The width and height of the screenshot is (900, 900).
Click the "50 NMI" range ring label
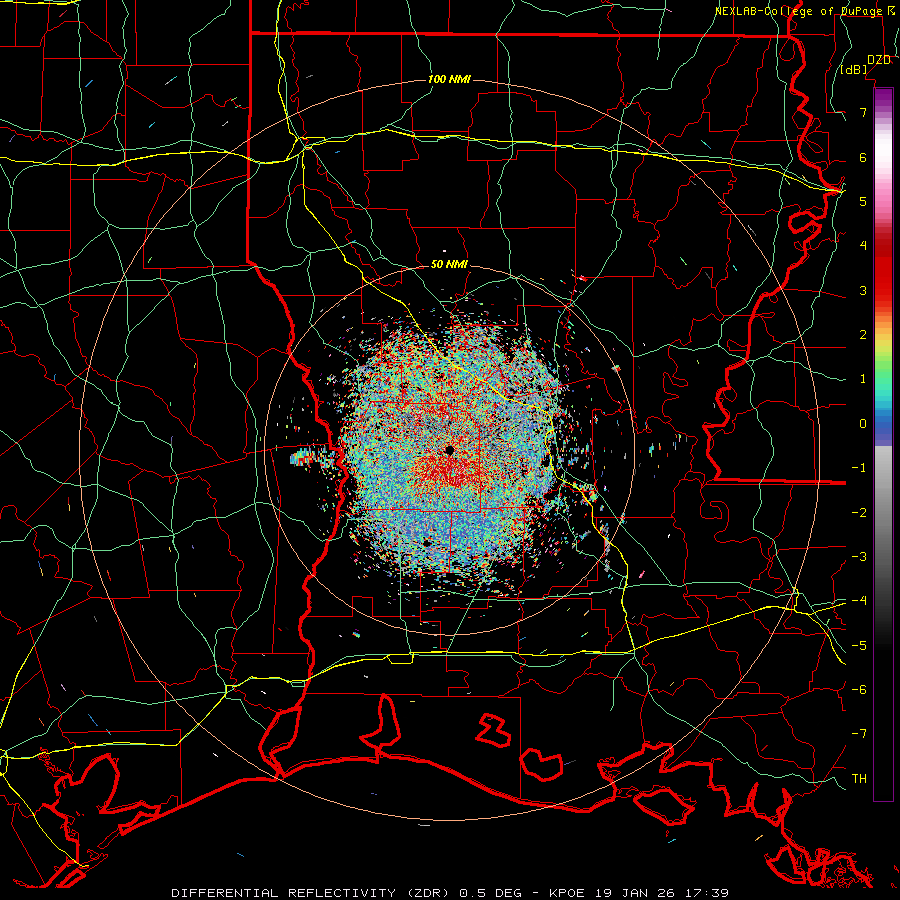449,265
